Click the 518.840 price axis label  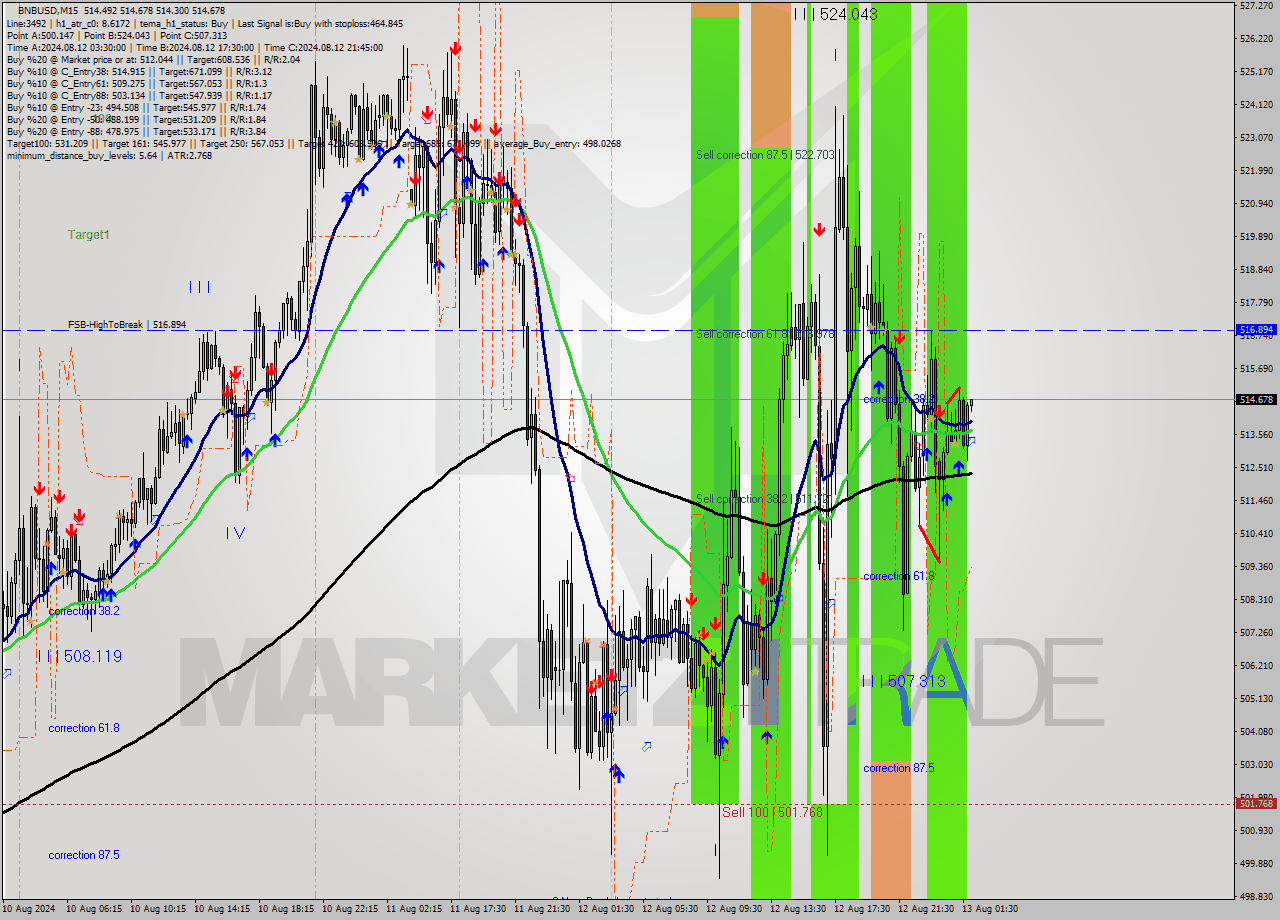click(x=1256, y=270)
